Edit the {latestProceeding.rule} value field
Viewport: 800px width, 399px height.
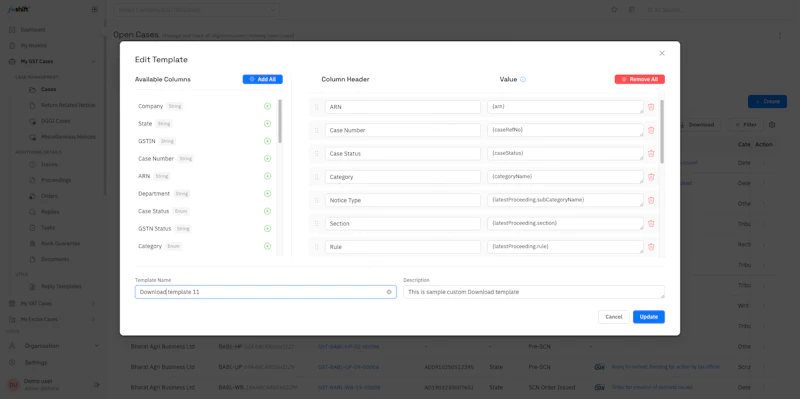[565, 247]
